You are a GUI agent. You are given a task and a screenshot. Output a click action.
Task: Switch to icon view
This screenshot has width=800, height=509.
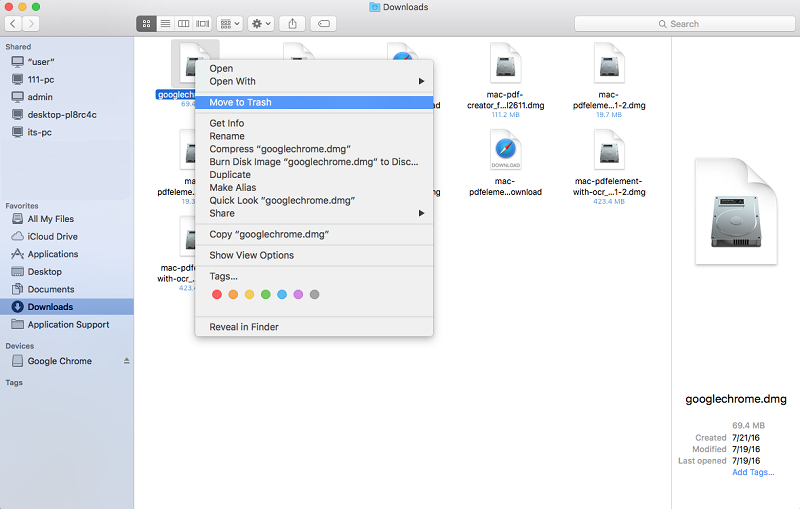pyautogui.click(x=146, y=23)
